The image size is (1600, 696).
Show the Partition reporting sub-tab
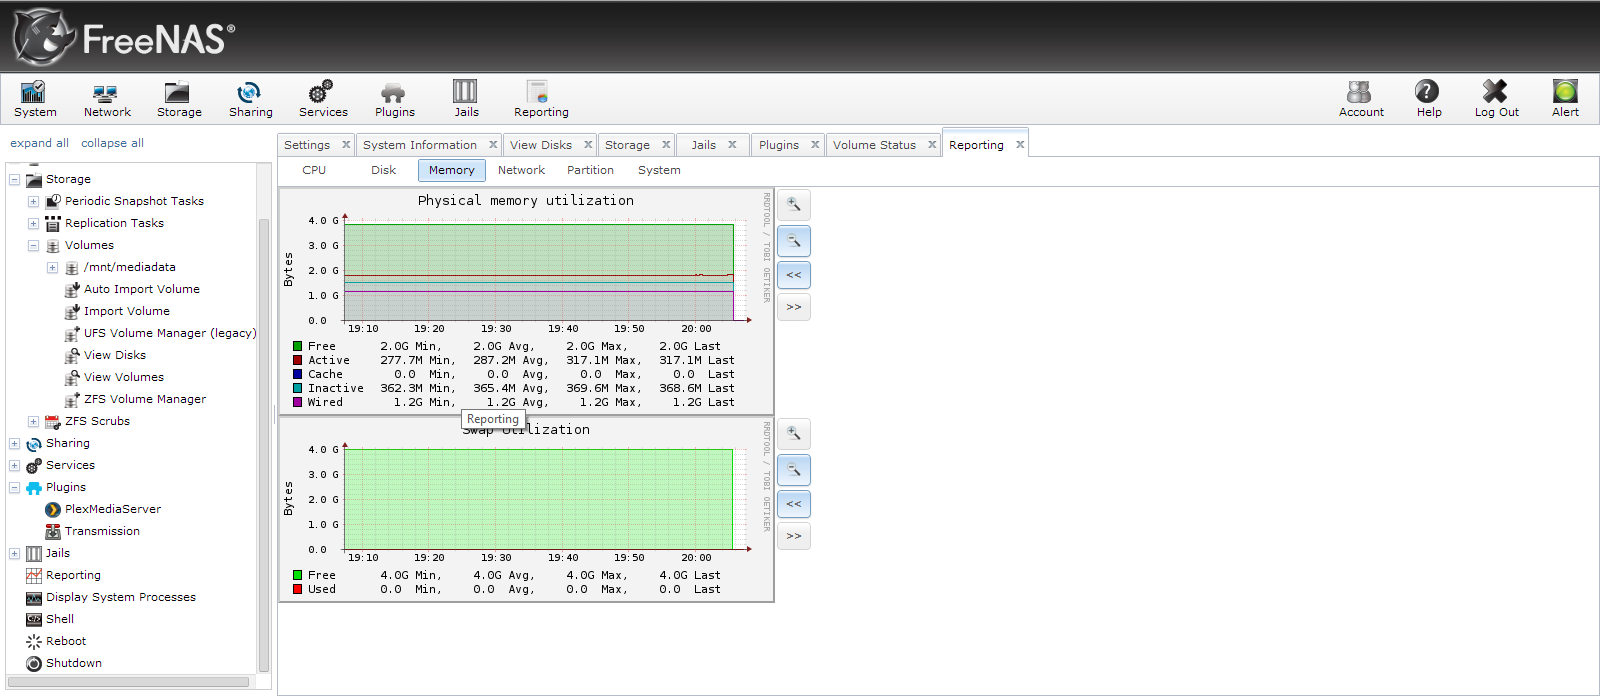click(x=590, y=170)
